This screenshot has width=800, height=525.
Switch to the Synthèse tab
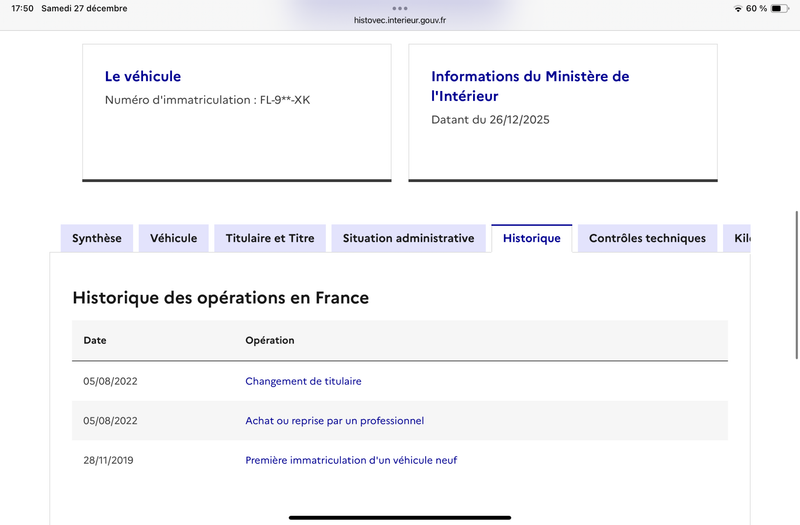click(x=97, y=238)
